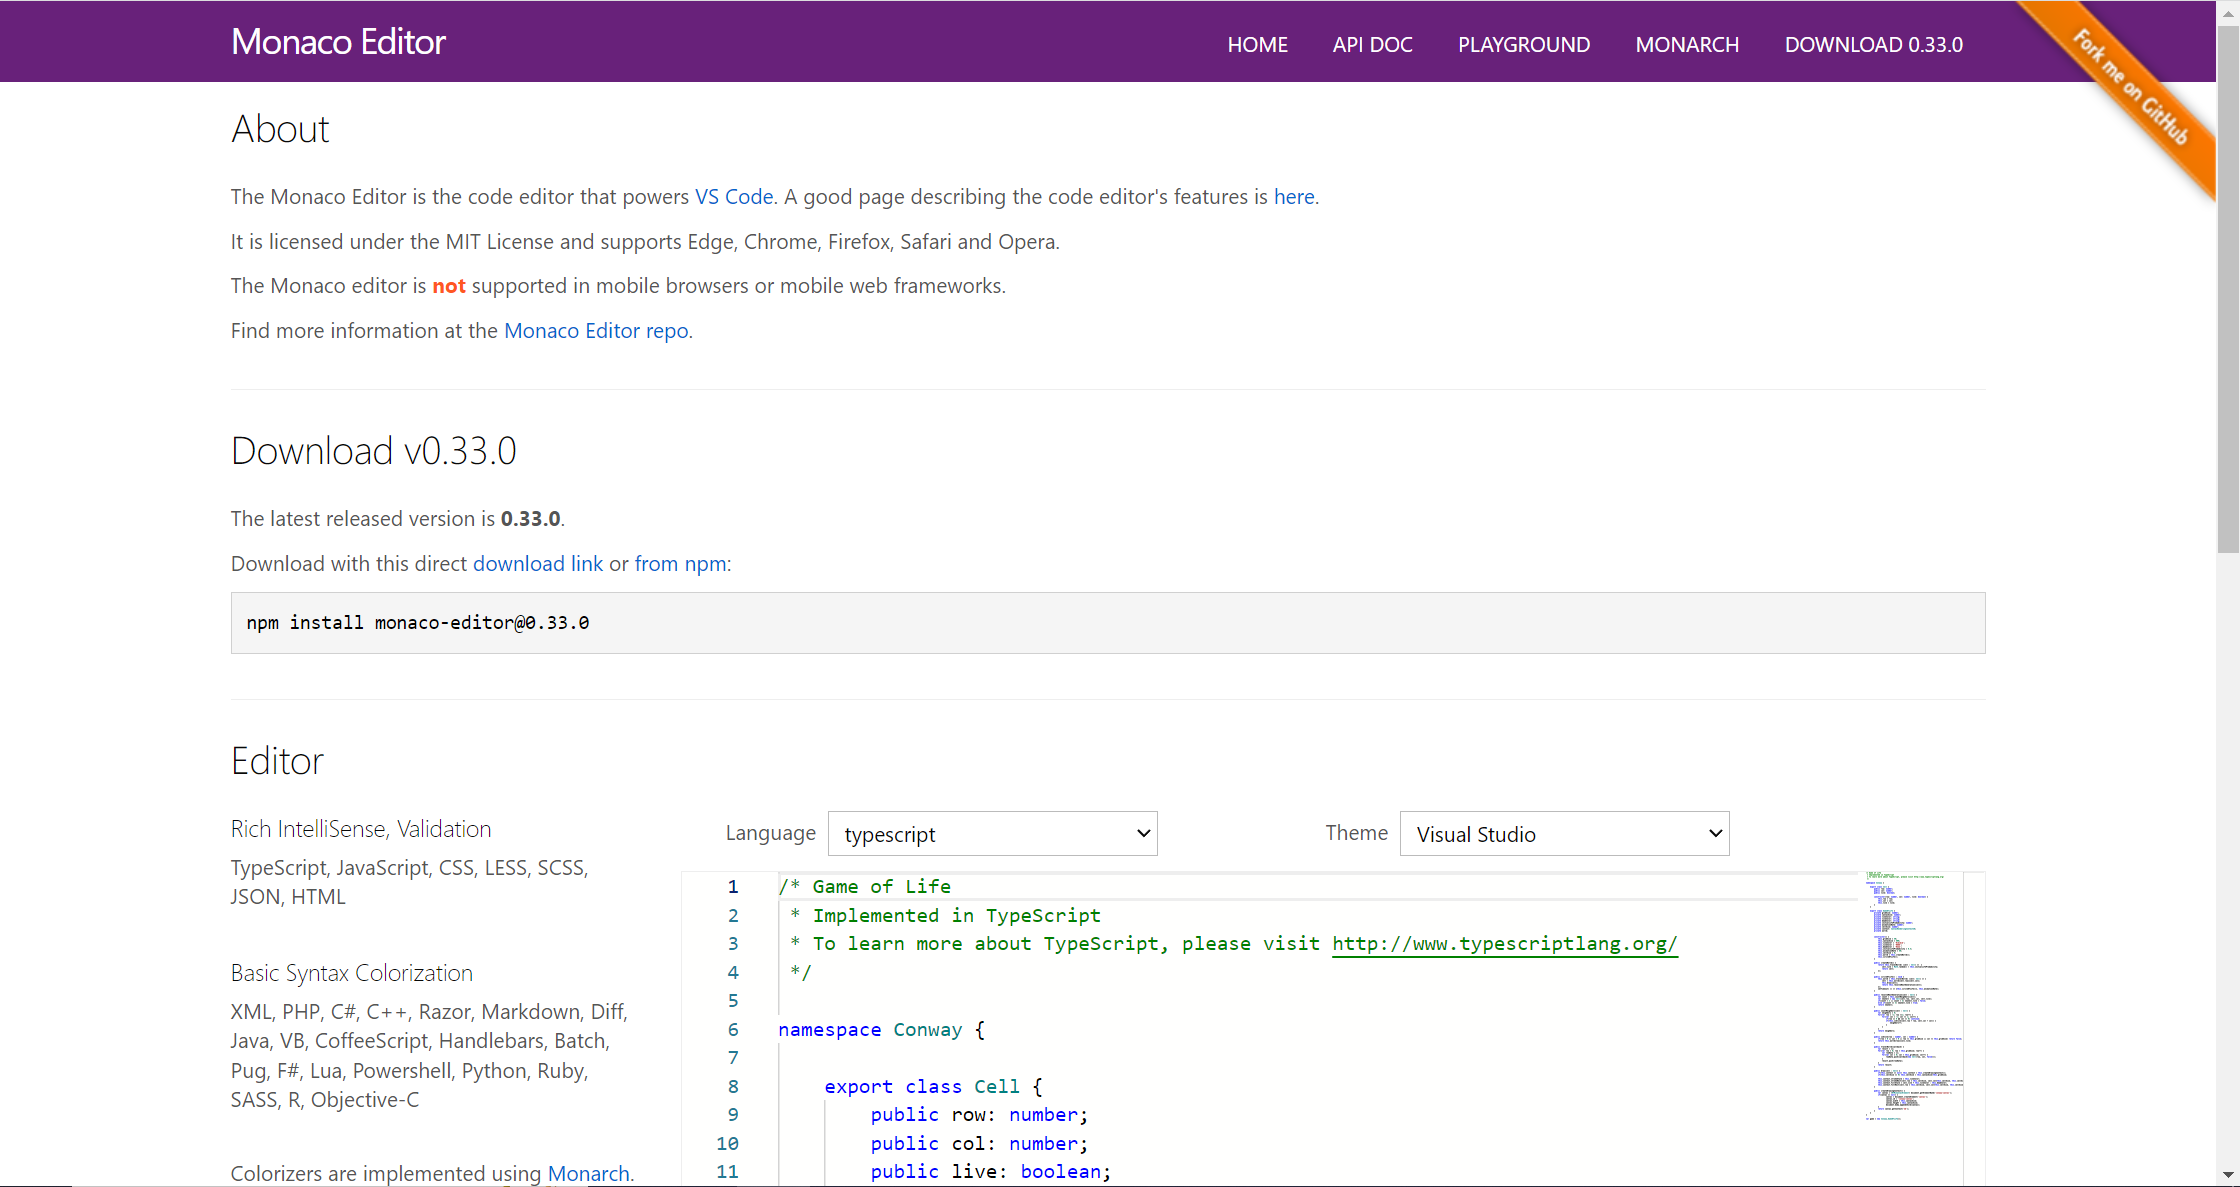Image resolution: width=2240 pixels, height=1187 pixels.
Task: Click the typescriptlang.org URL in the code
Action: click(1505, 944)
